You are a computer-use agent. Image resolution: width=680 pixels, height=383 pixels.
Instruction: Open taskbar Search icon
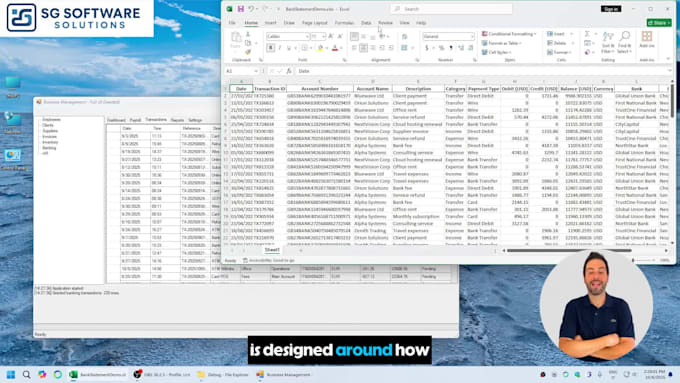coord(26,374)
